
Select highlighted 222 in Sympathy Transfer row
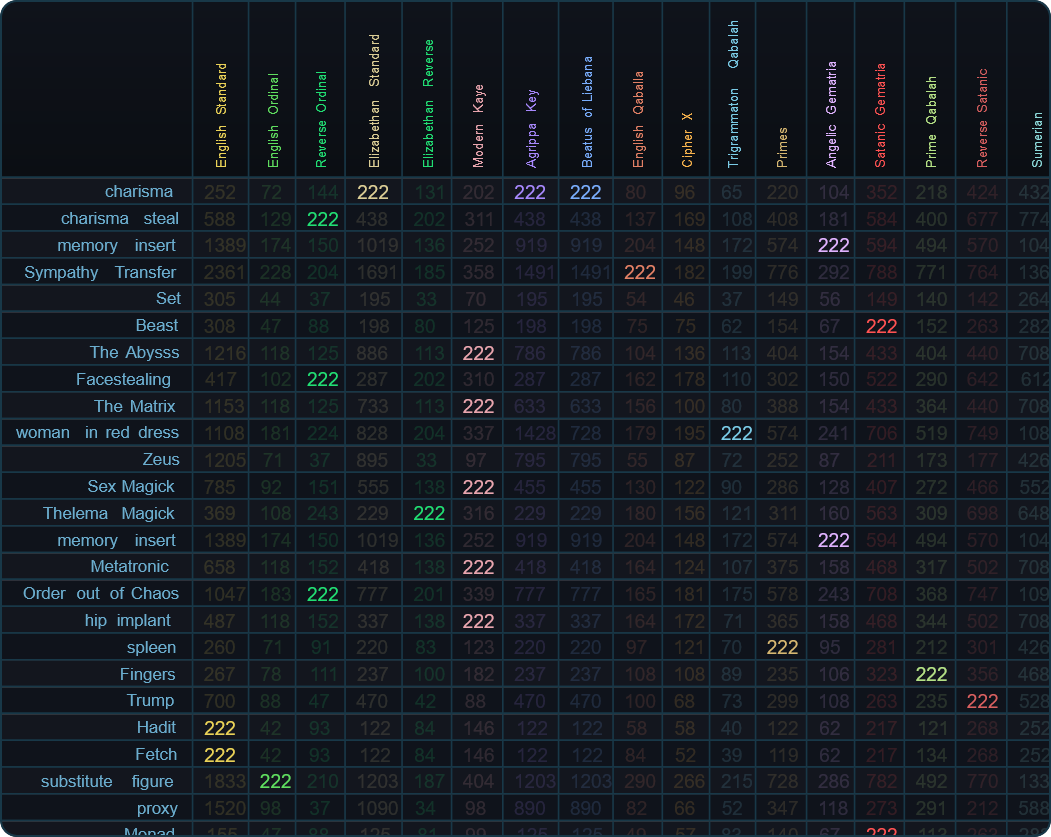point(639,272)
